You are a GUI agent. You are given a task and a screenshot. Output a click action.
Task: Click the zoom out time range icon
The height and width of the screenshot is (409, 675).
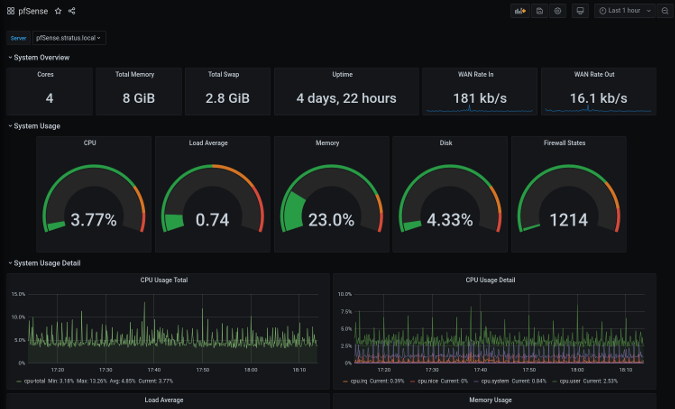click(665, 10)
